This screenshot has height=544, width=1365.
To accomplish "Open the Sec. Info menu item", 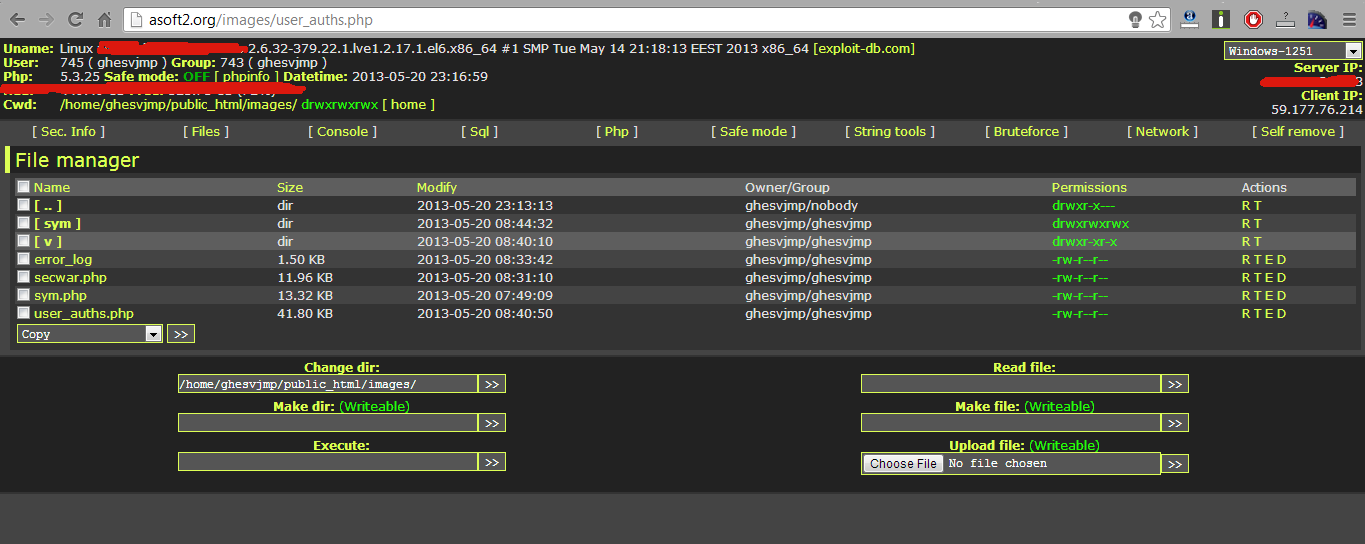I will coord(68,131).
